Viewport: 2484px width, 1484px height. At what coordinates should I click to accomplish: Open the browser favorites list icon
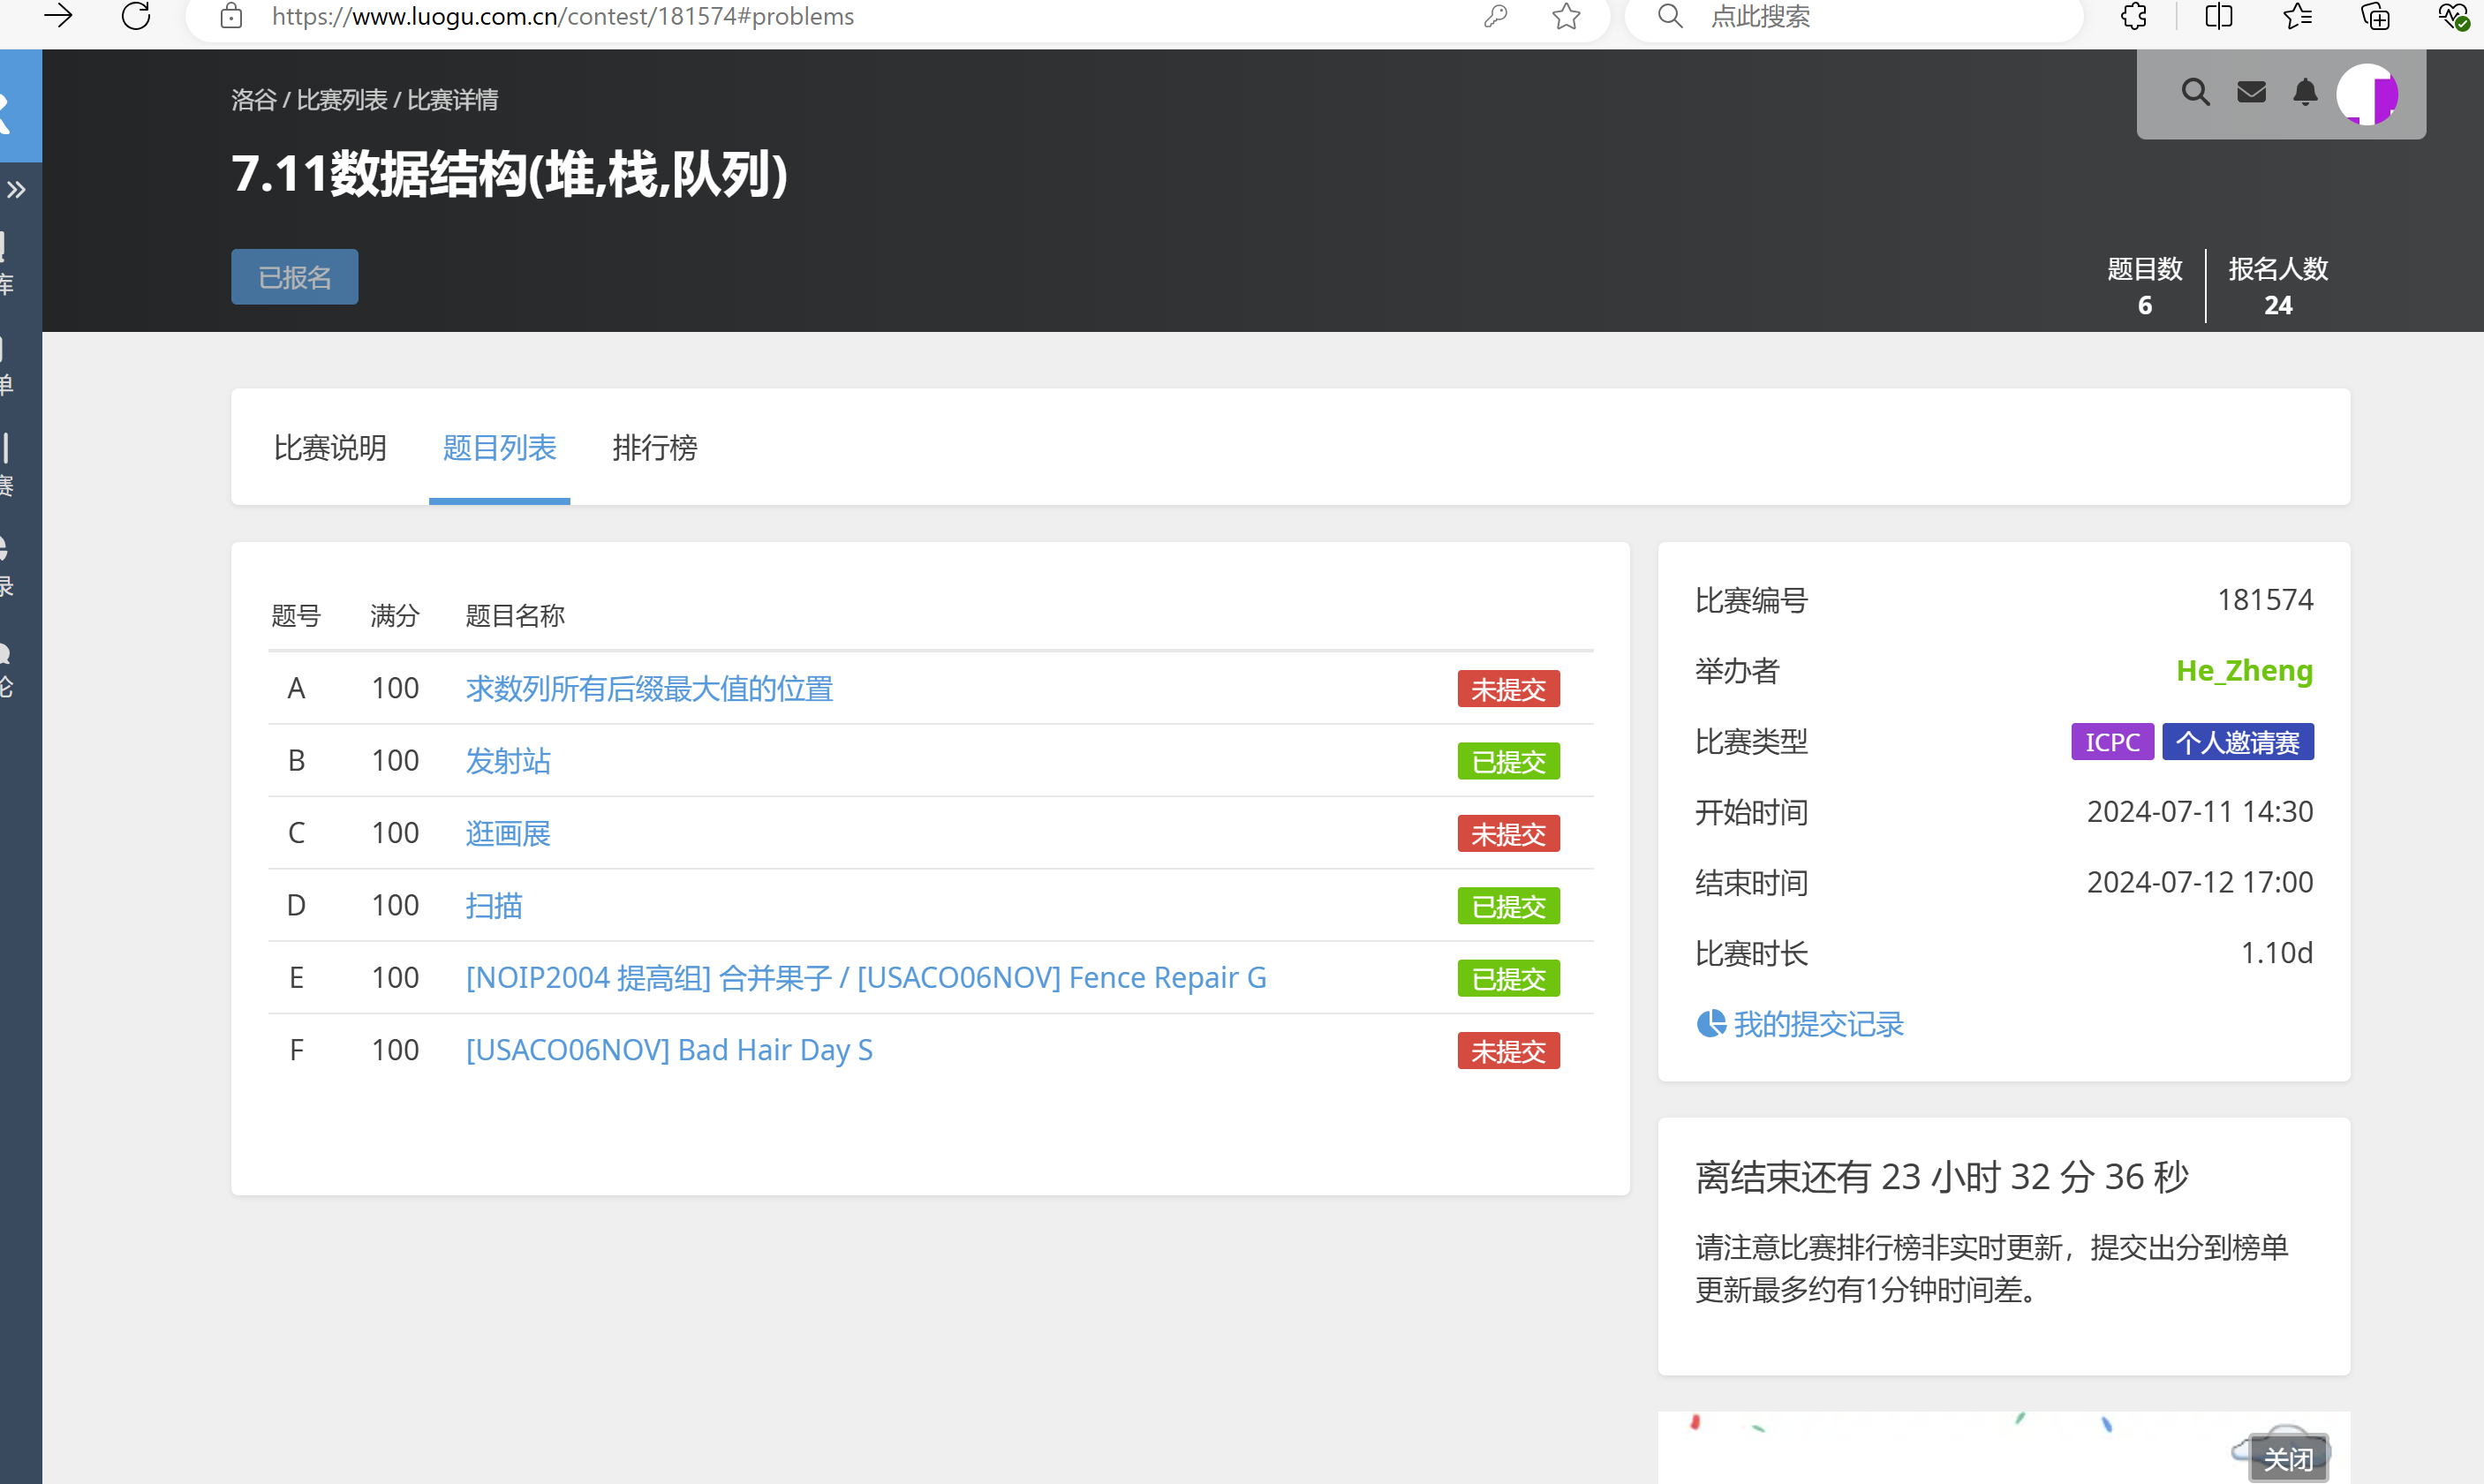(2298, 16)
